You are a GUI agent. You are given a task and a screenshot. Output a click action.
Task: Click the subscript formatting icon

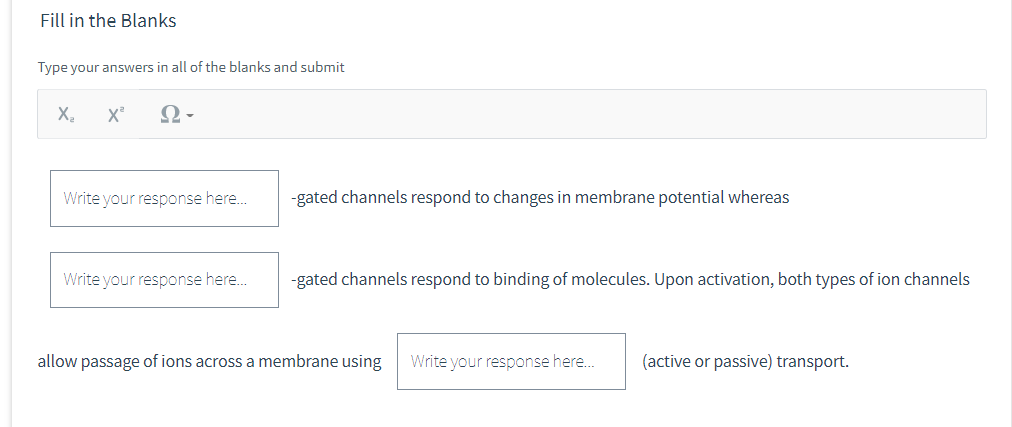tap(65, 115)
